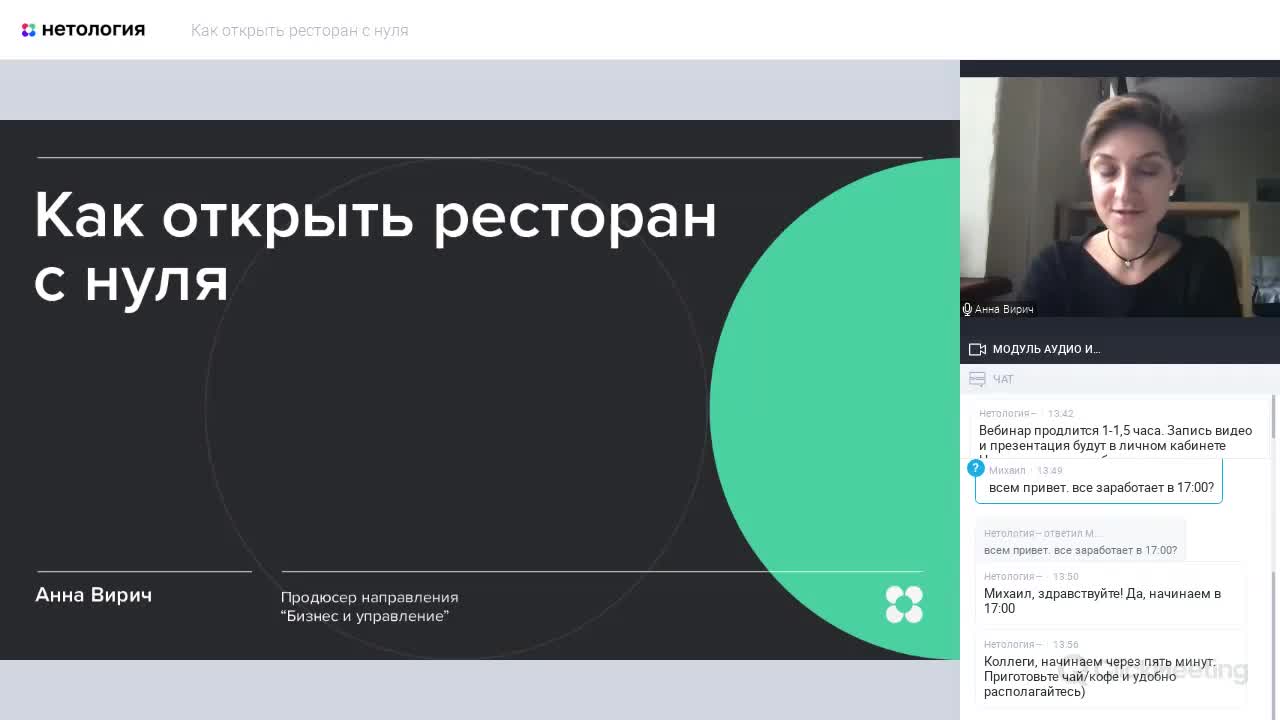Click the Анна Вирич name label on the video
Screen dimensions: 1280x720
coord(1004,310)
